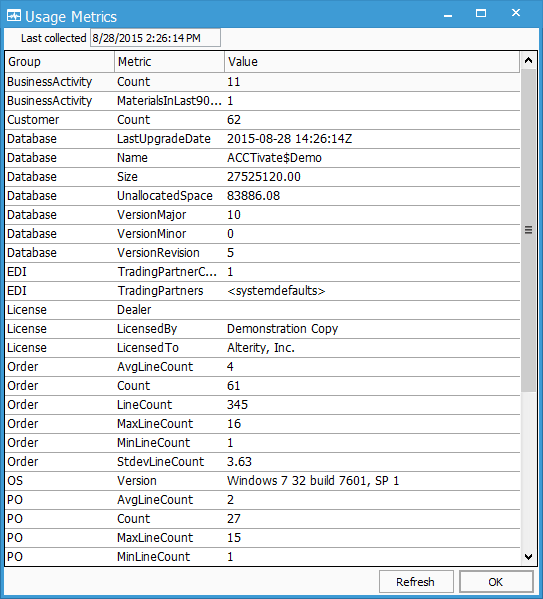Maximize the Usage Metrics window
543x599 pixels.
[481, 13]
